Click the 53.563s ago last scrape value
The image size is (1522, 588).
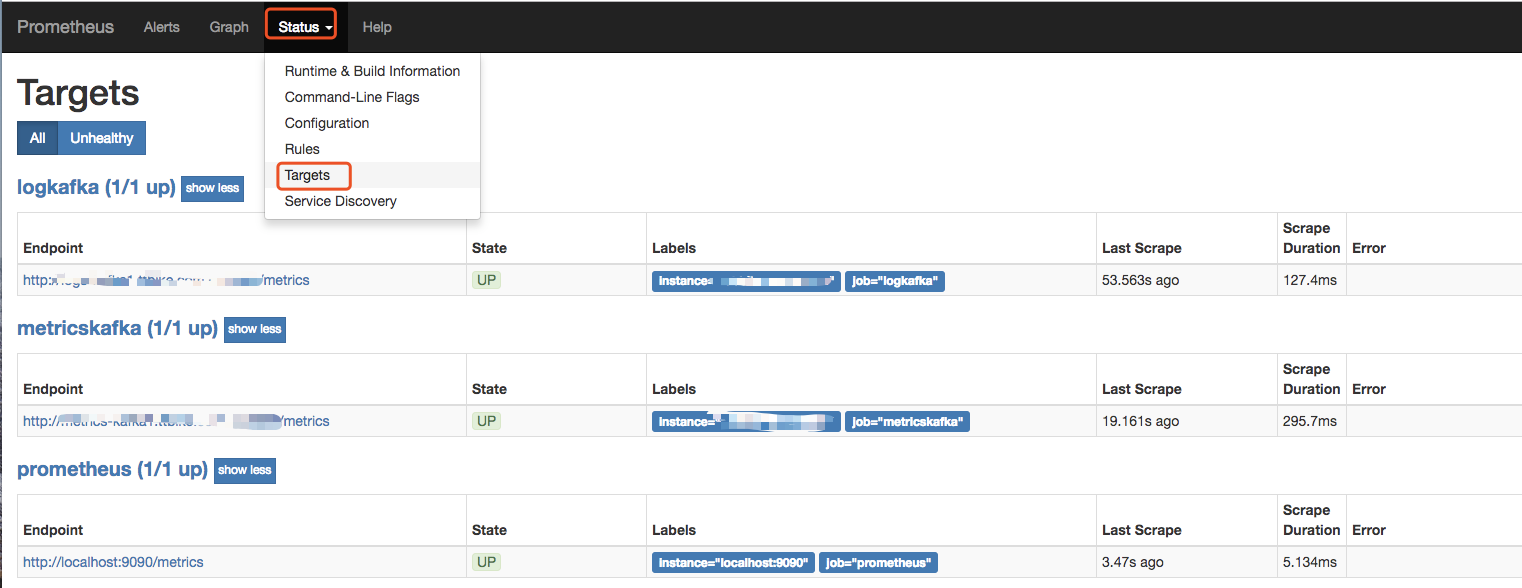1140,280
